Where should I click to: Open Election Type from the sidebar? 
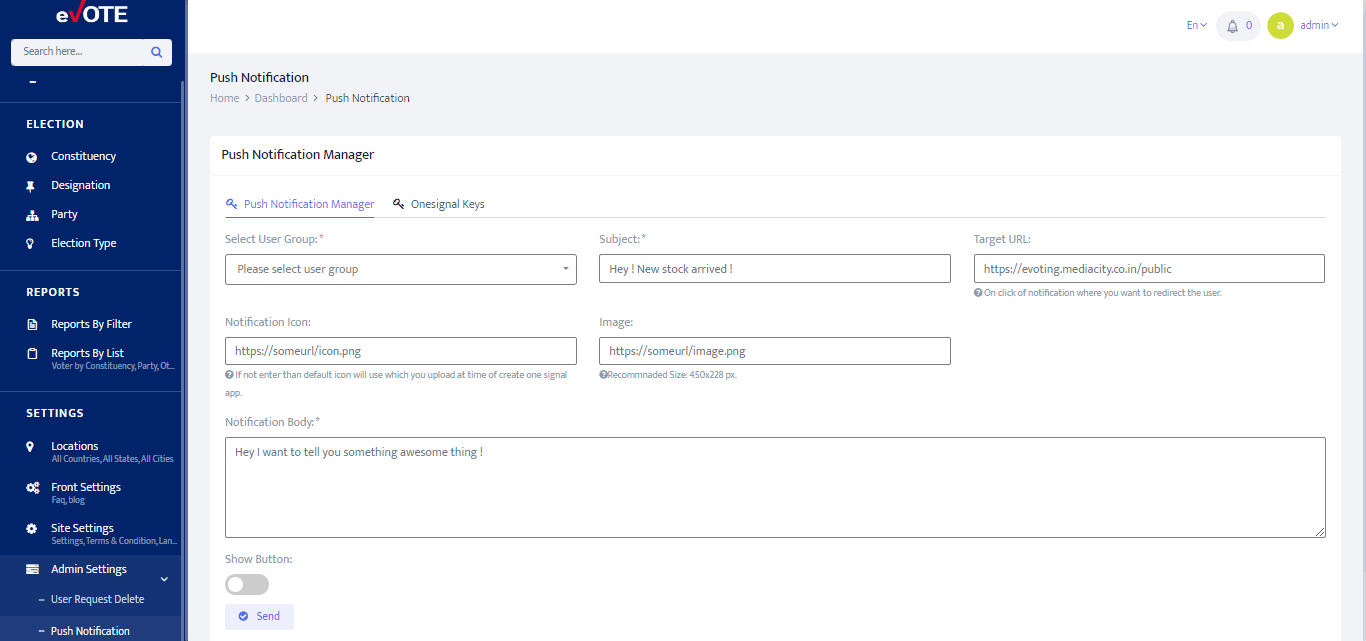click(83, 243)
